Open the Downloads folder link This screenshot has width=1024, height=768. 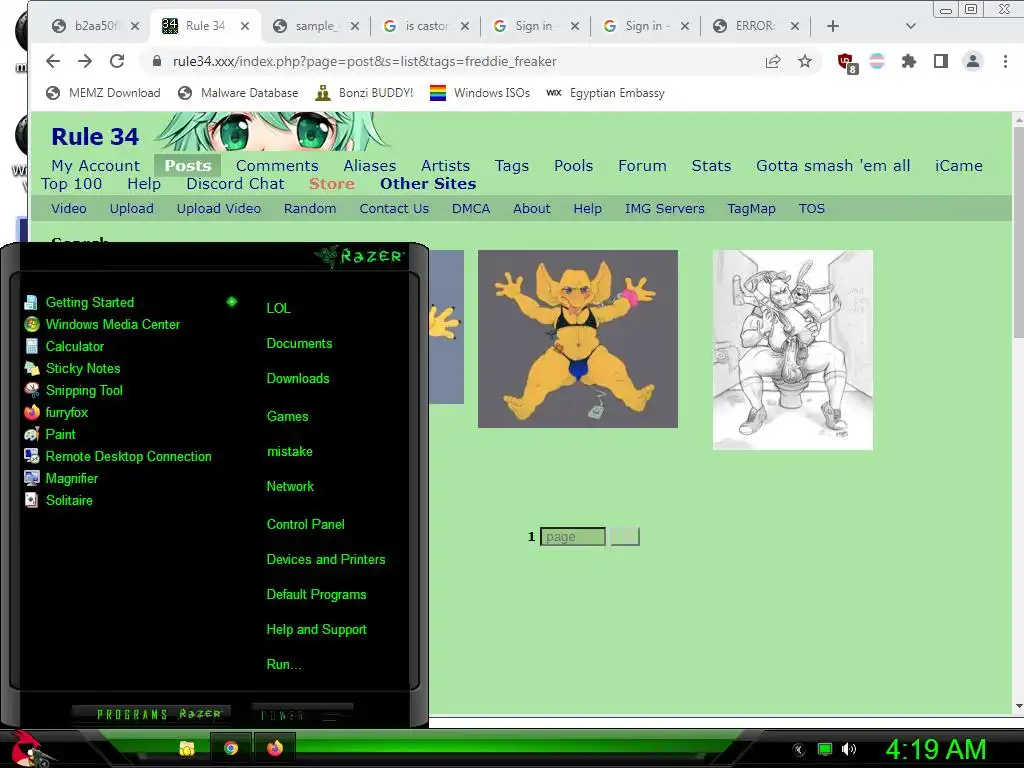click(298, 379)
